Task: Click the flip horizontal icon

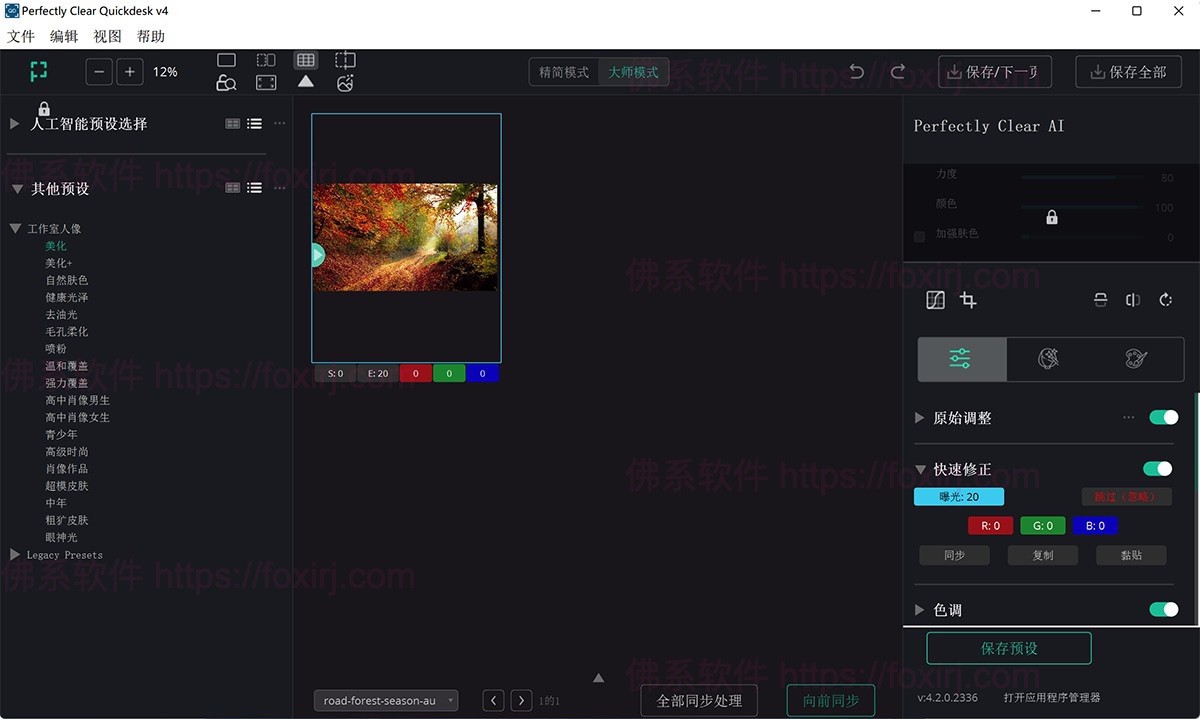Action: (1133, 300)
